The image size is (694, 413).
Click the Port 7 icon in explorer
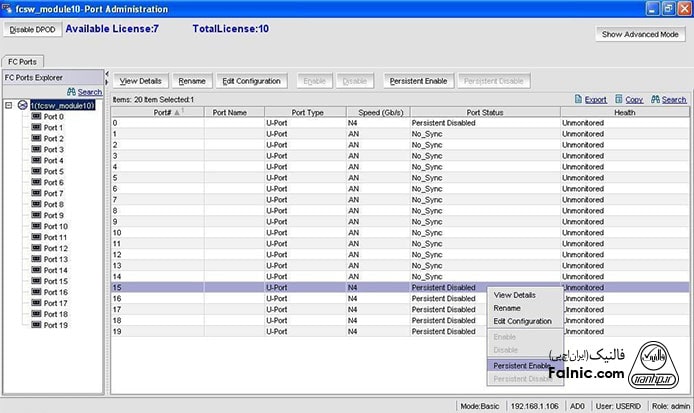pyautogui.click(x=36, y=193)
